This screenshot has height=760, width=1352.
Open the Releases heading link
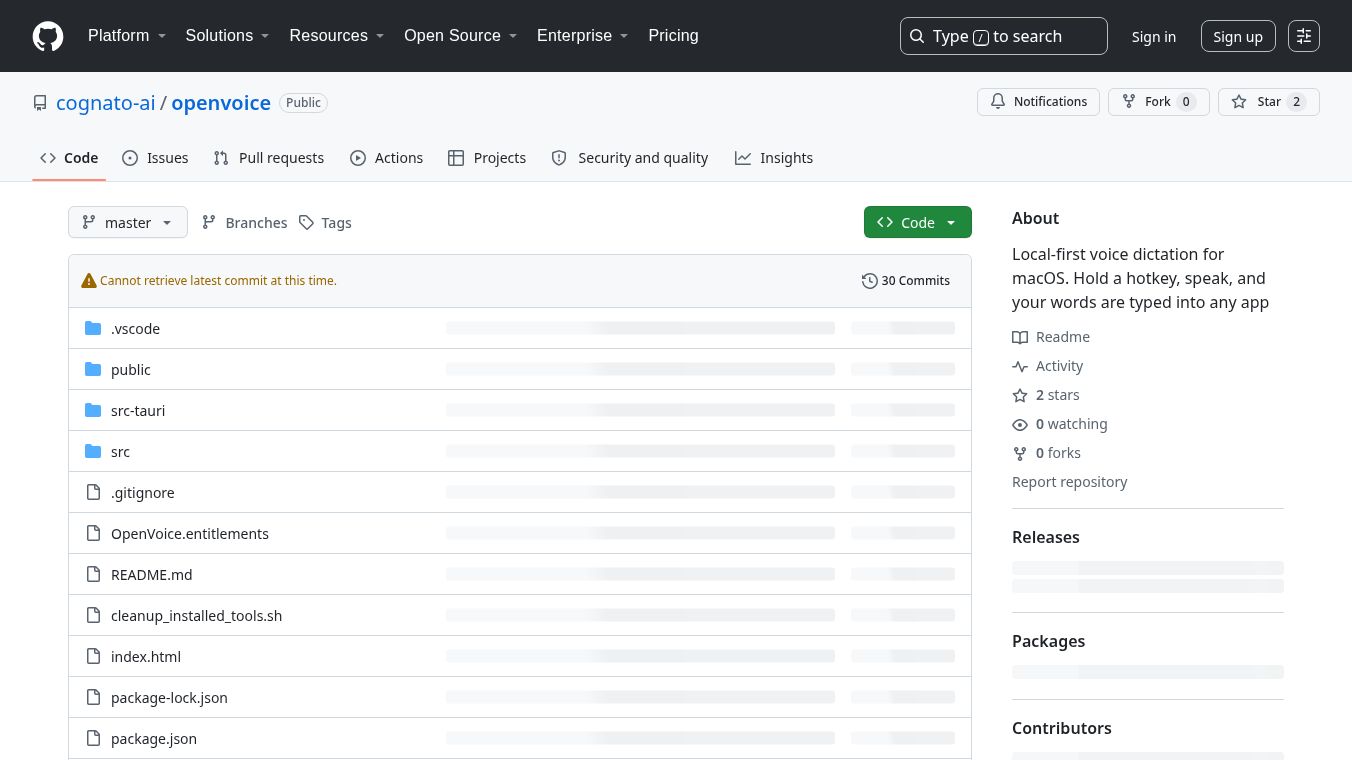point(1046,537)
